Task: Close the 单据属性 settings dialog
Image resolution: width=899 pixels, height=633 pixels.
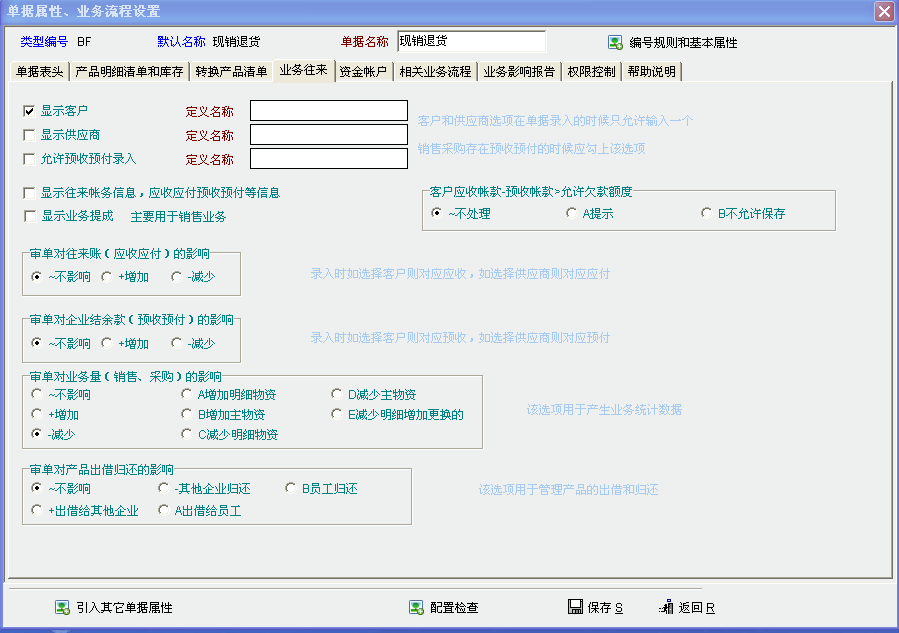Action: (x=883, y=12)
